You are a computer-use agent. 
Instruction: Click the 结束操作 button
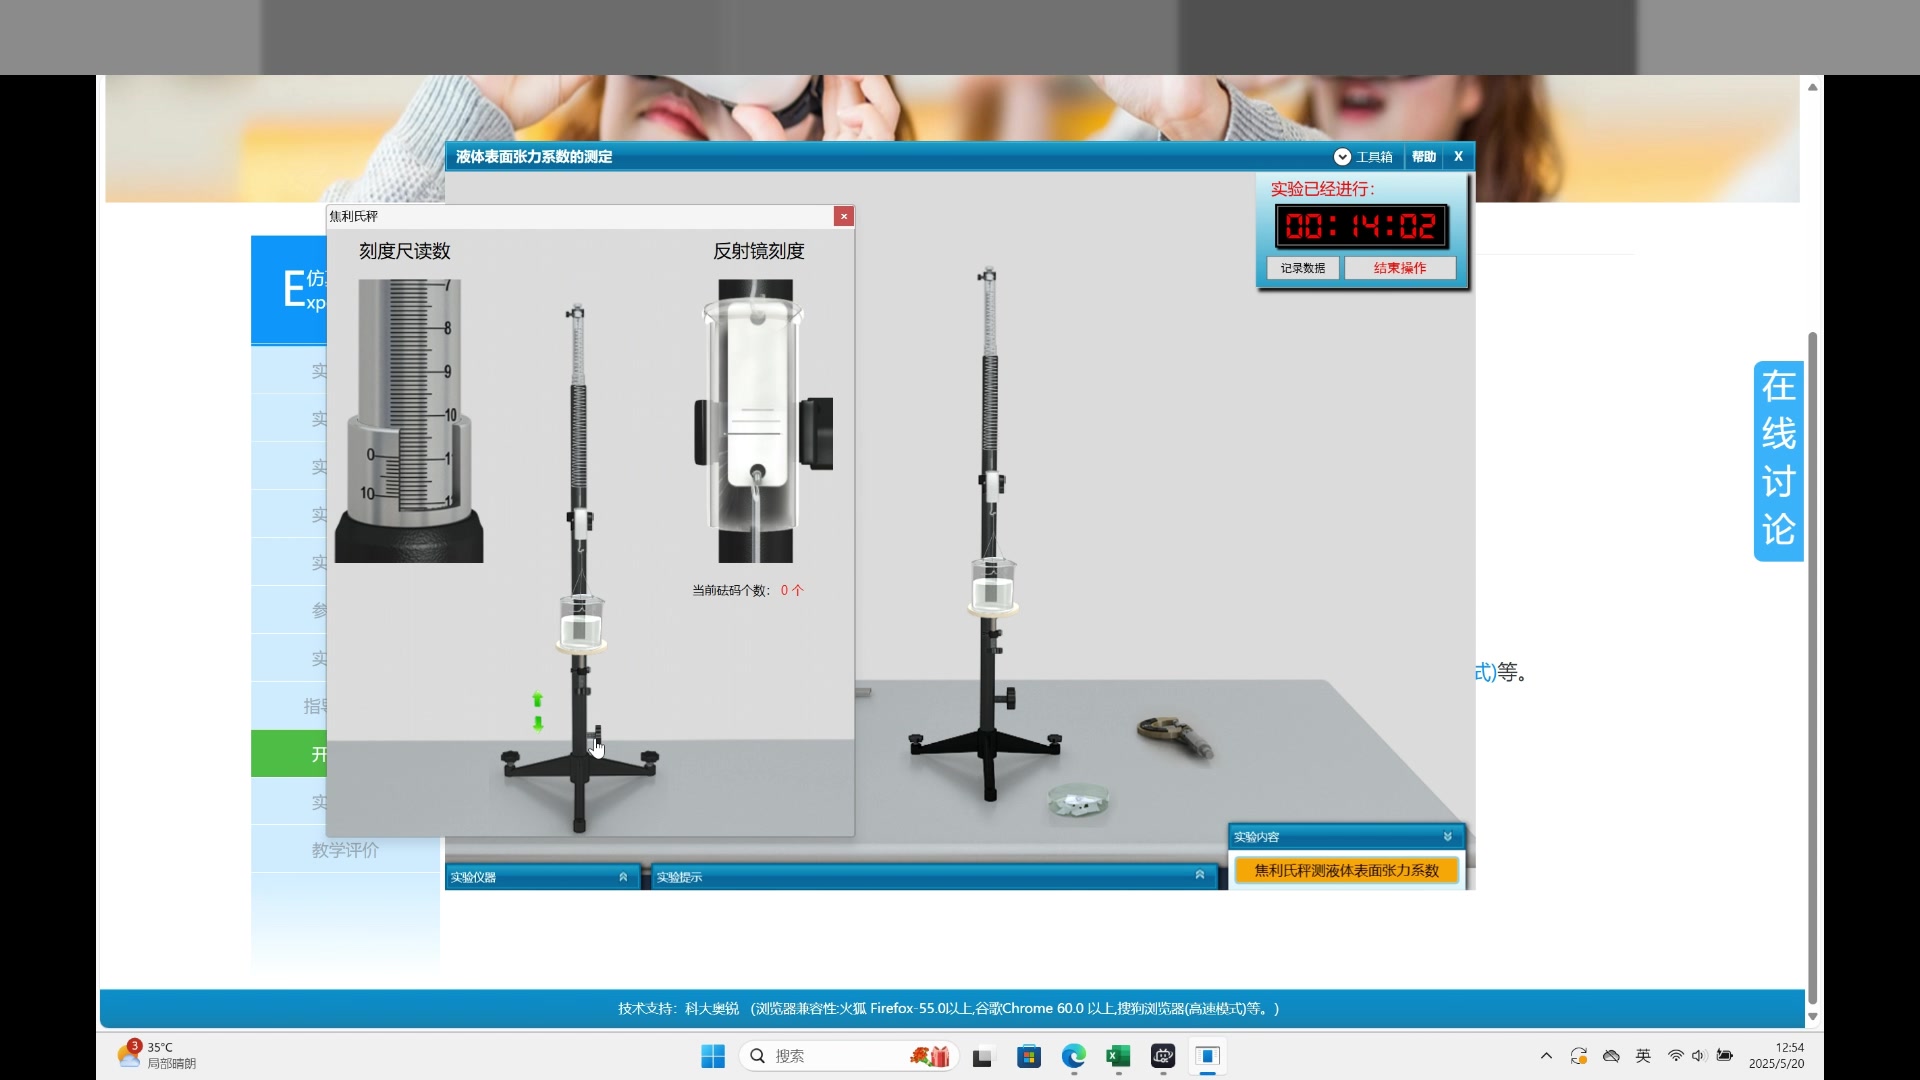(x=1399, y=268)
